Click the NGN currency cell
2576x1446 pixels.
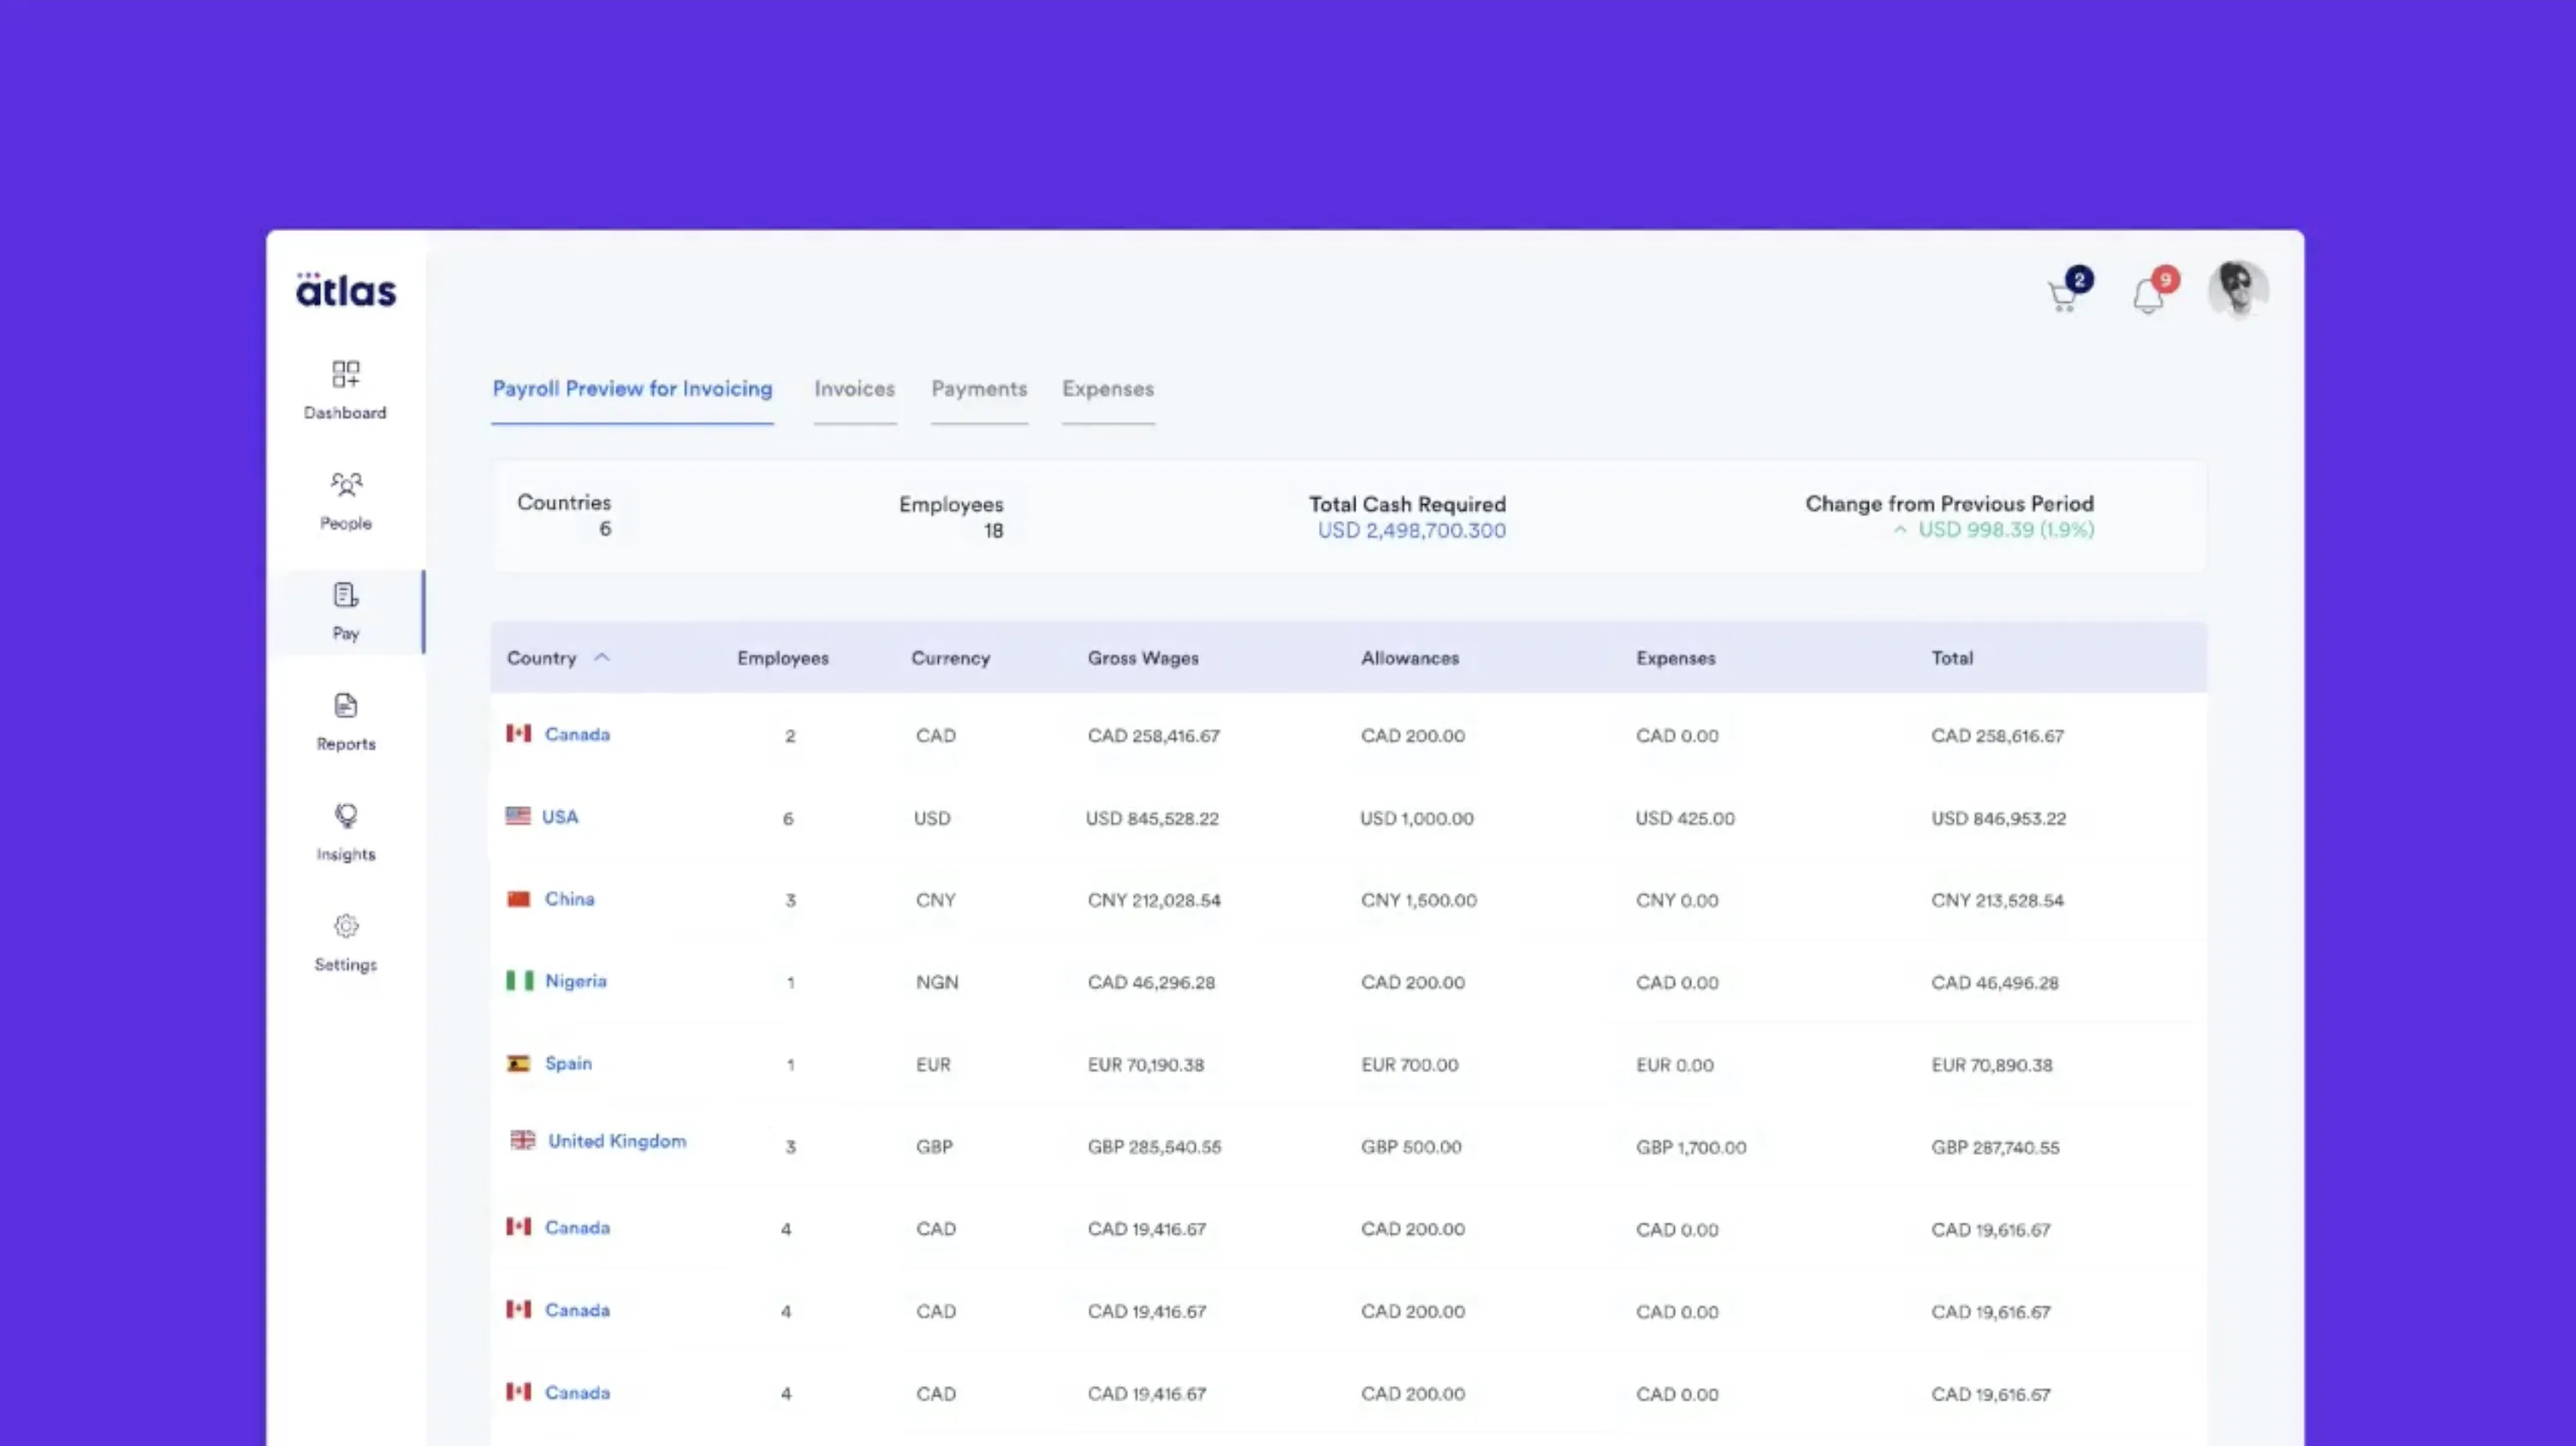click(937, 982)
